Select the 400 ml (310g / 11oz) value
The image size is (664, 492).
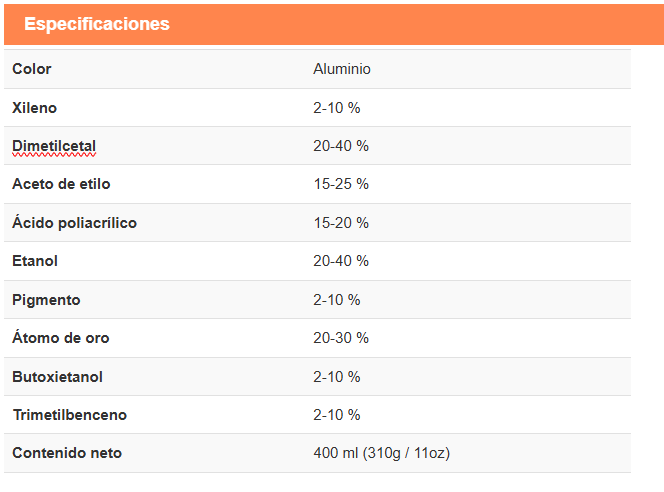click(382, 453)
